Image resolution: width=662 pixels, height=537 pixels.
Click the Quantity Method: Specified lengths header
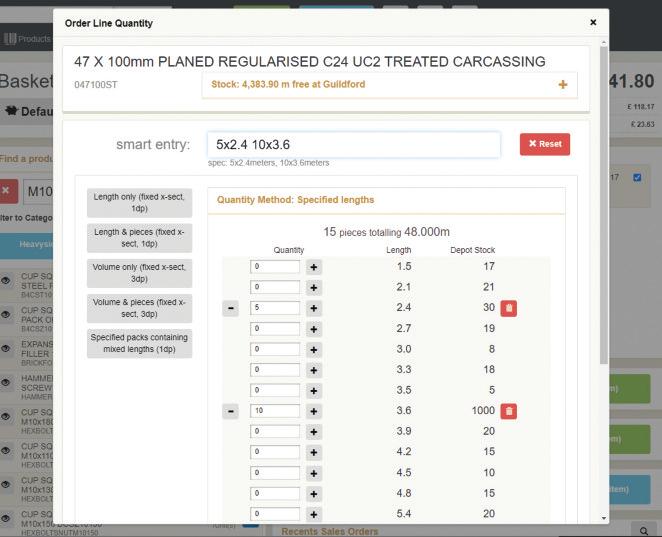pos(296,200)
